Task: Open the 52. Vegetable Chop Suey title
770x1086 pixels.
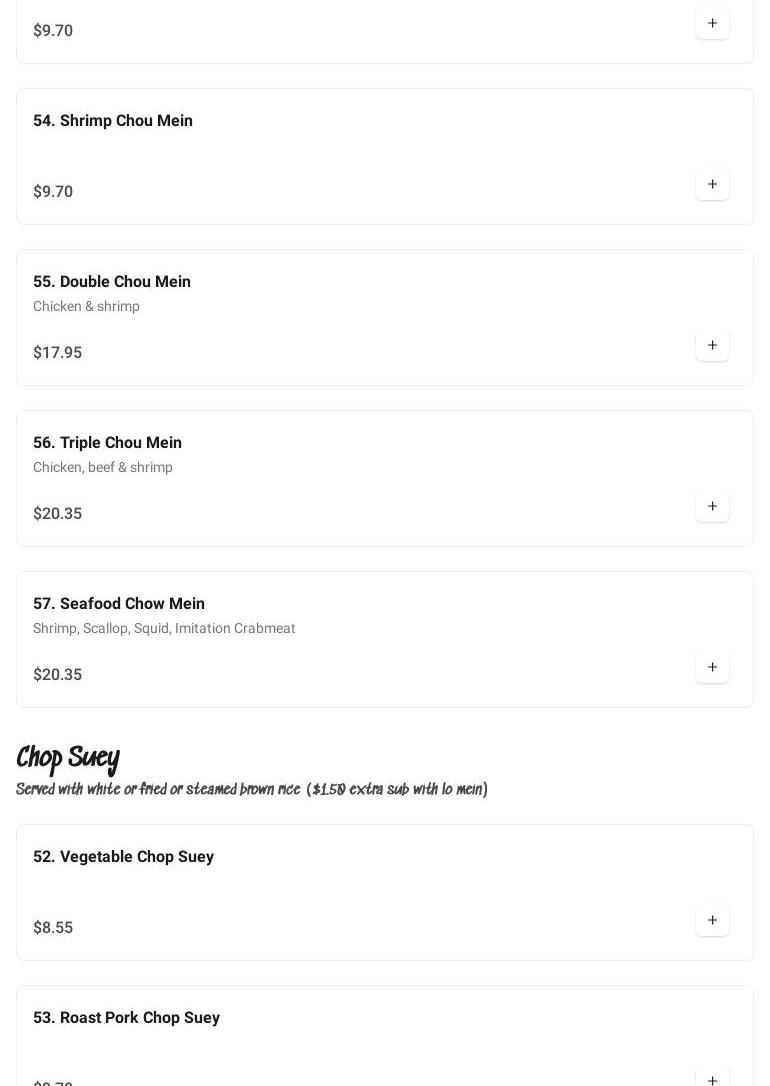Action: click(x=123, y=857)
